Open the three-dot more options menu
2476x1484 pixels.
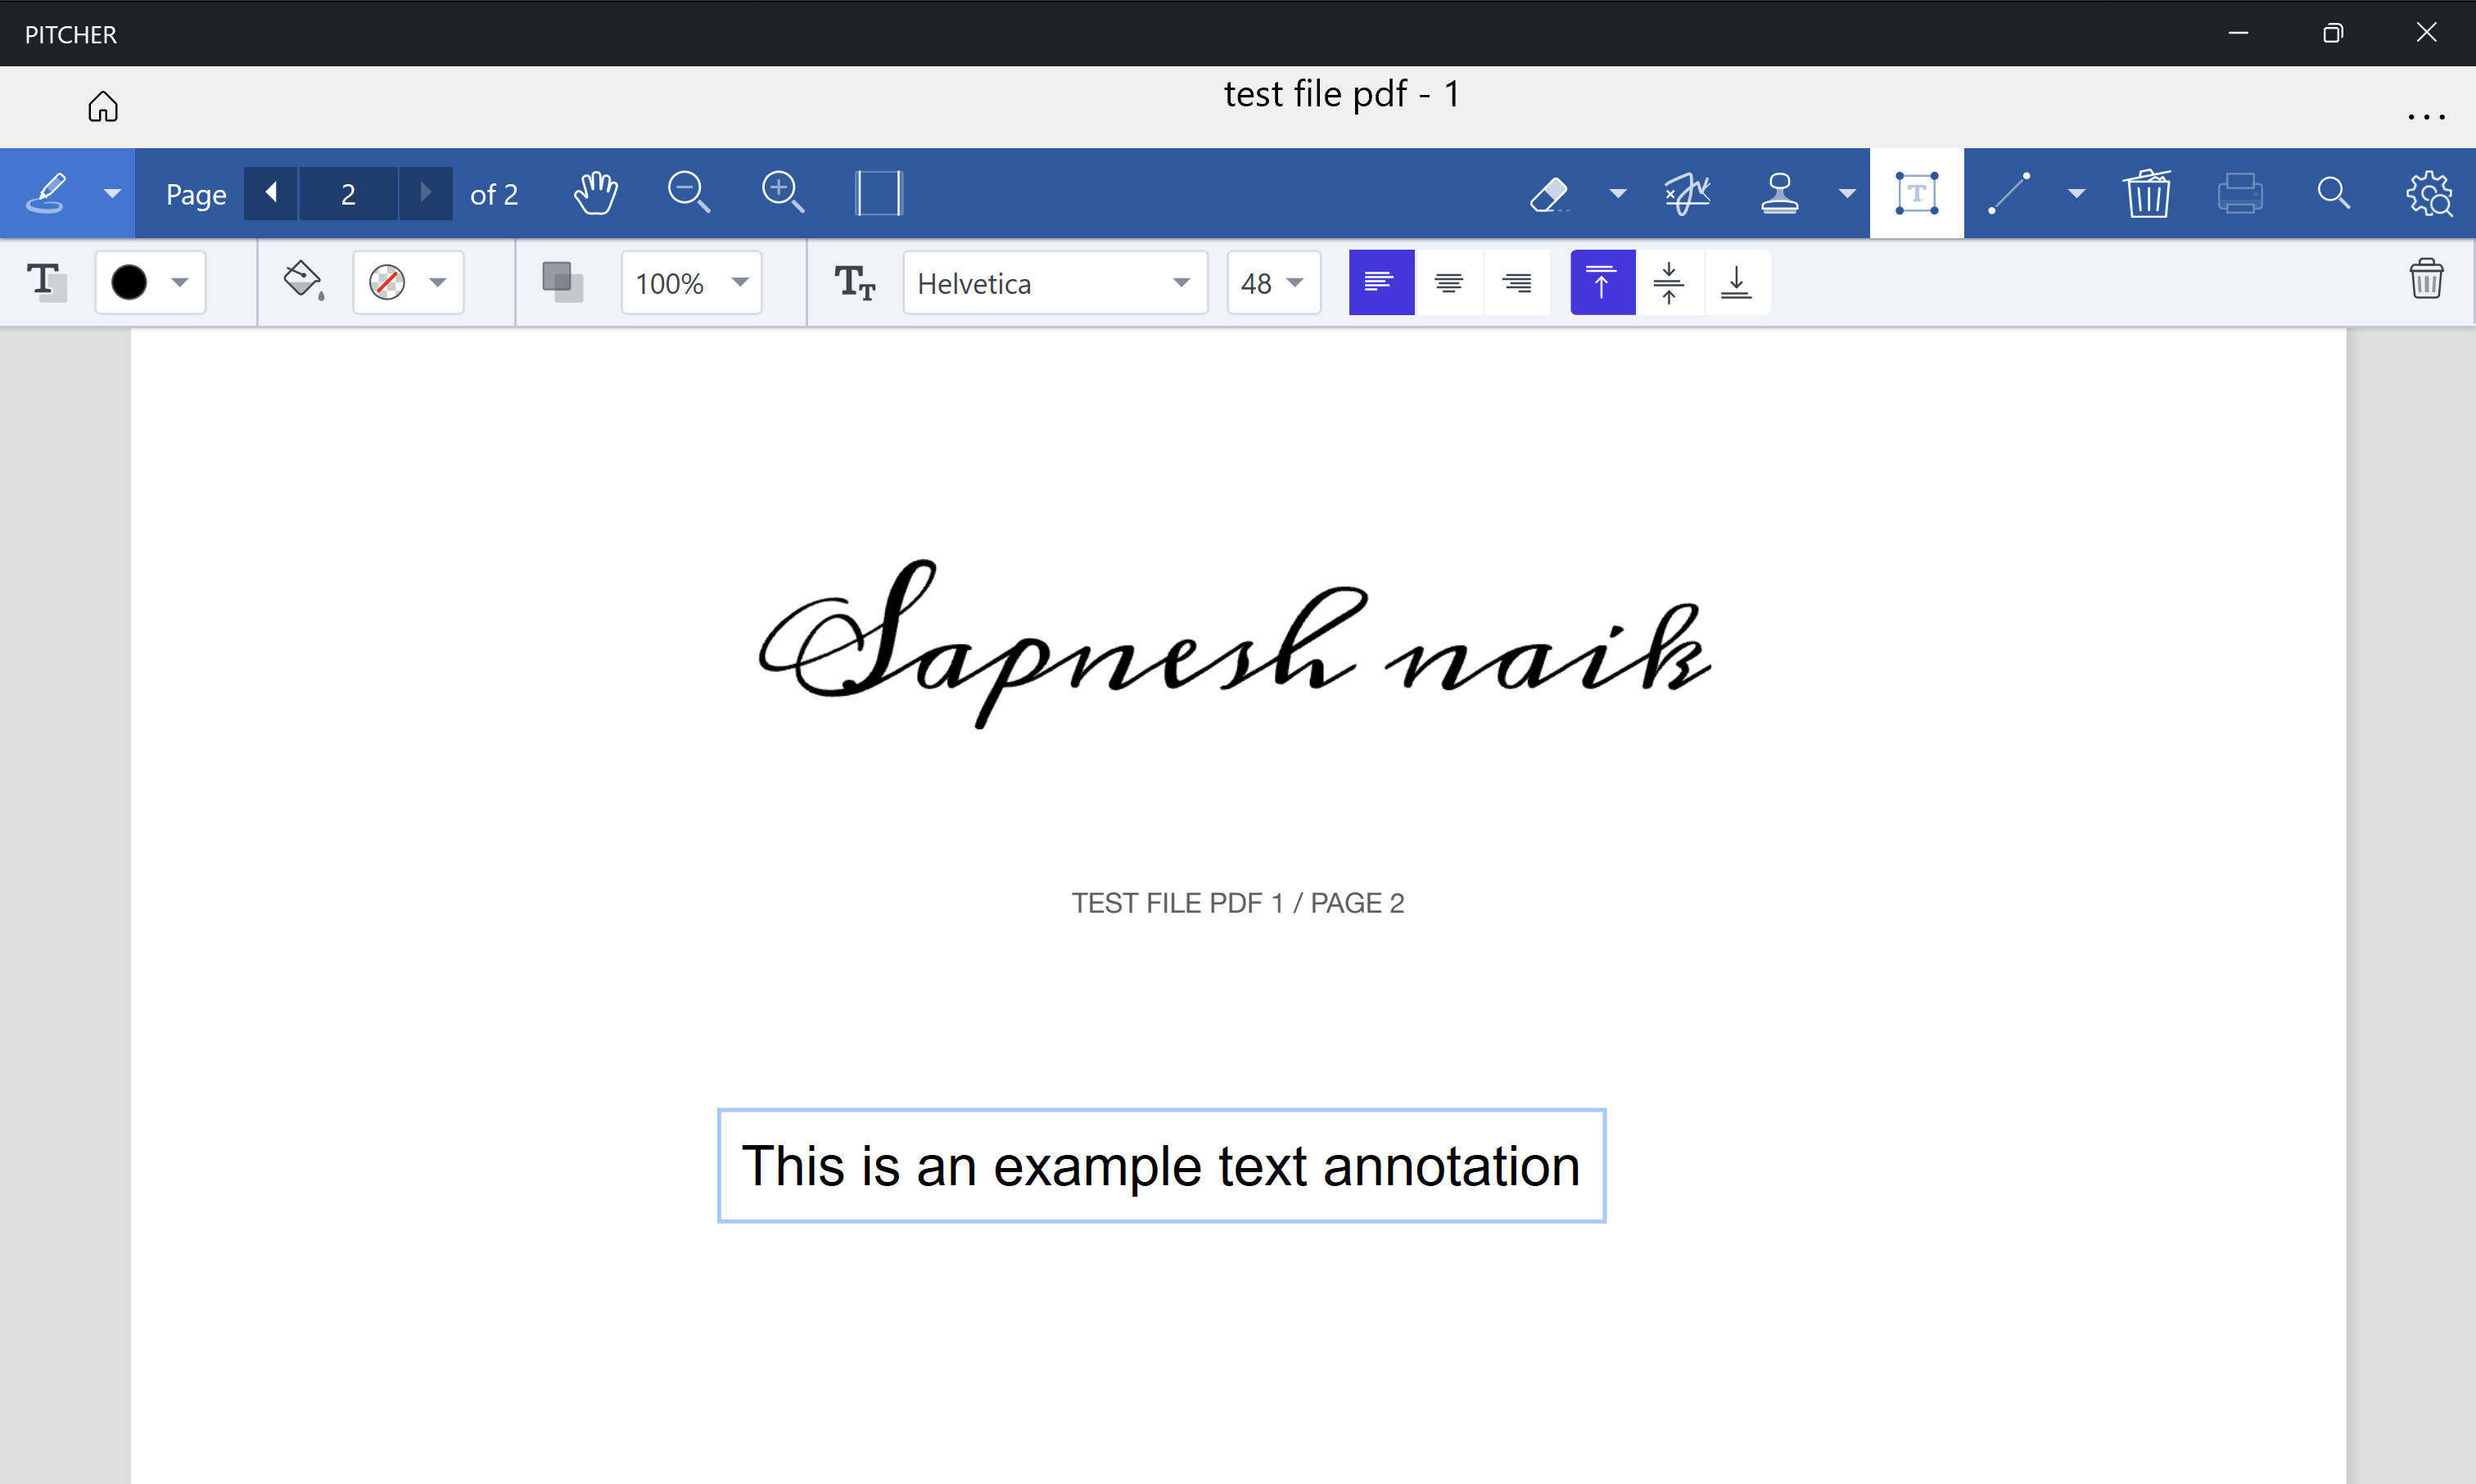(x=2426, y=117)
